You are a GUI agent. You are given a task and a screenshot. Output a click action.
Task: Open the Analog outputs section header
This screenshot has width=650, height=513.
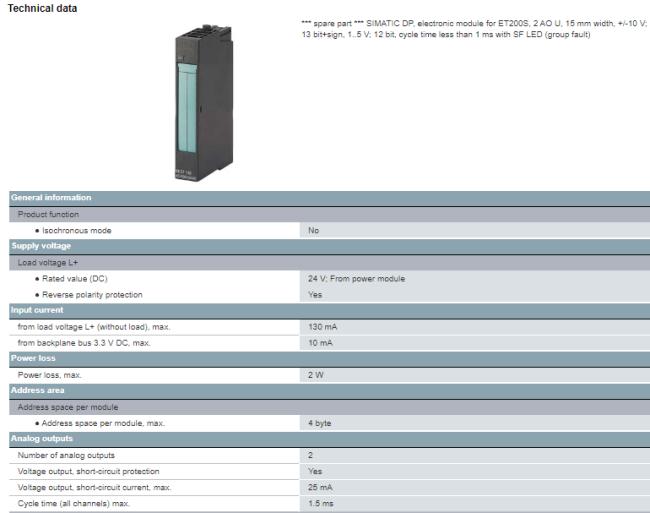(44, 438)
